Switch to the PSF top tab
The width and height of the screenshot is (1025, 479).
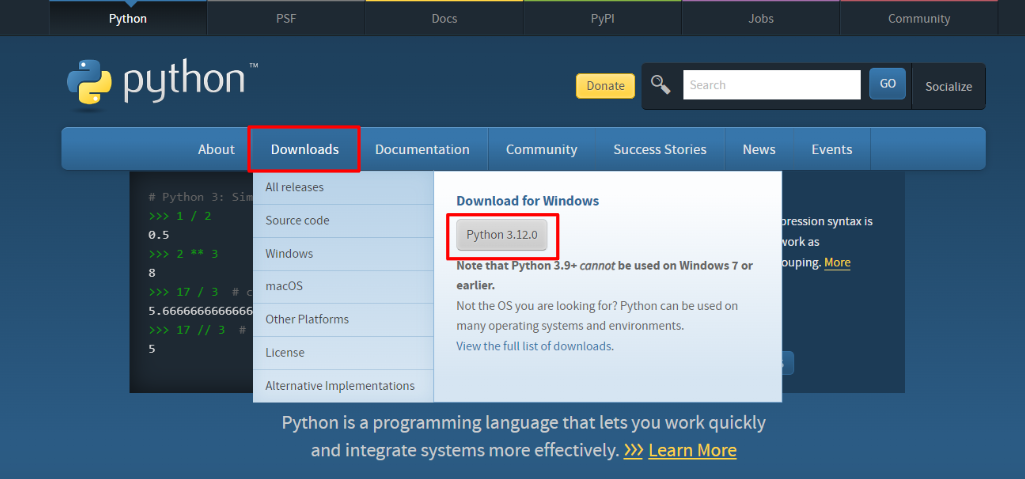286,18
